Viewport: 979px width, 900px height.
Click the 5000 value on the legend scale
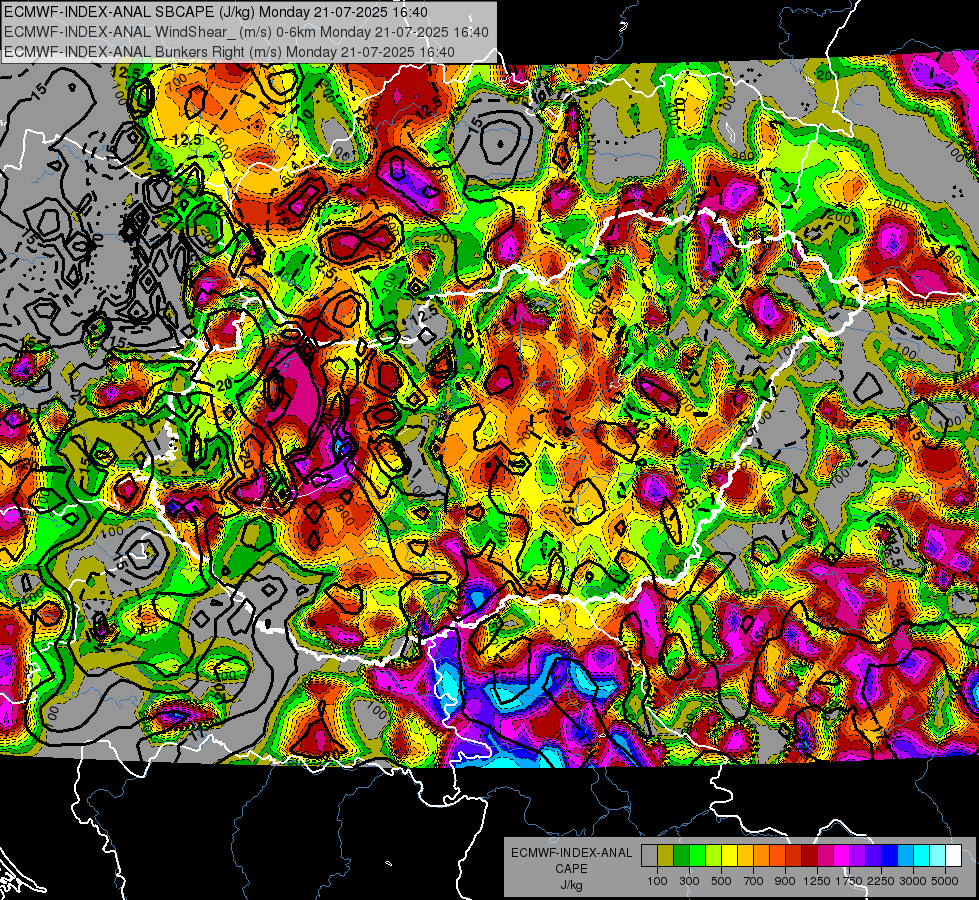click(945, 881)
